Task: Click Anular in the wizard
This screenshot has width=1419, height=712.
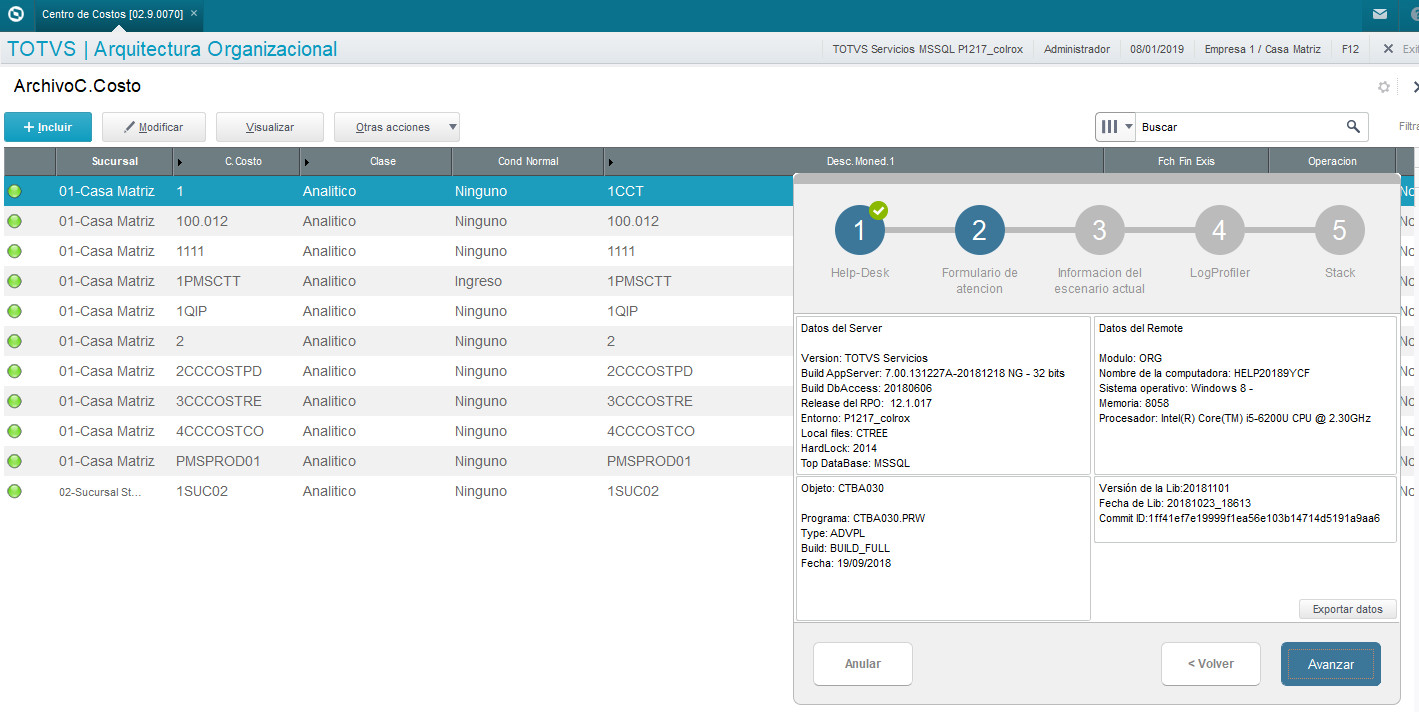Action: [863, 664]
